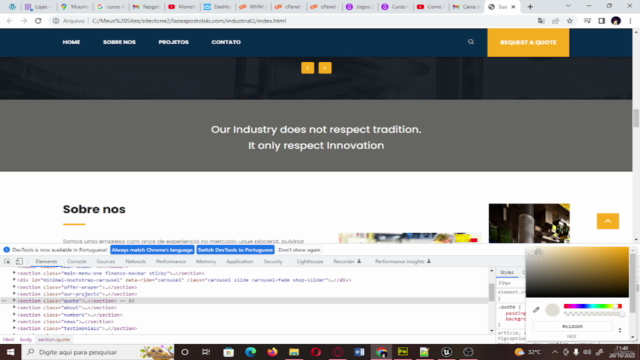The height and width of the screenshot is (360, 640).
Task: Open Microsoft Word from taskbar
Action: (x=359, y=352)
